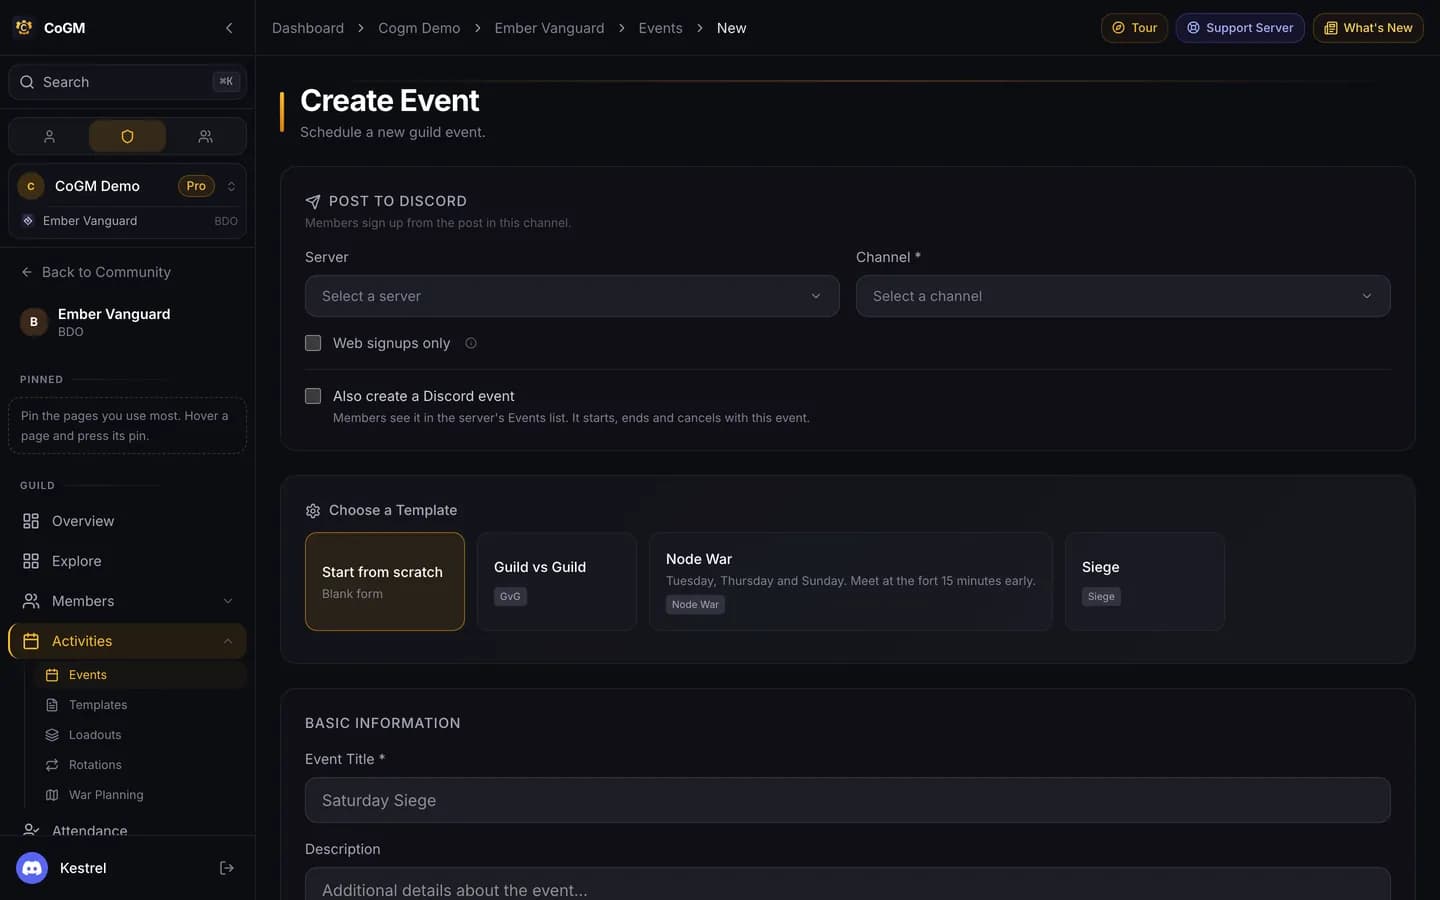
Task: Click the Cogm Demo breadcrumb
Action: 419,28
